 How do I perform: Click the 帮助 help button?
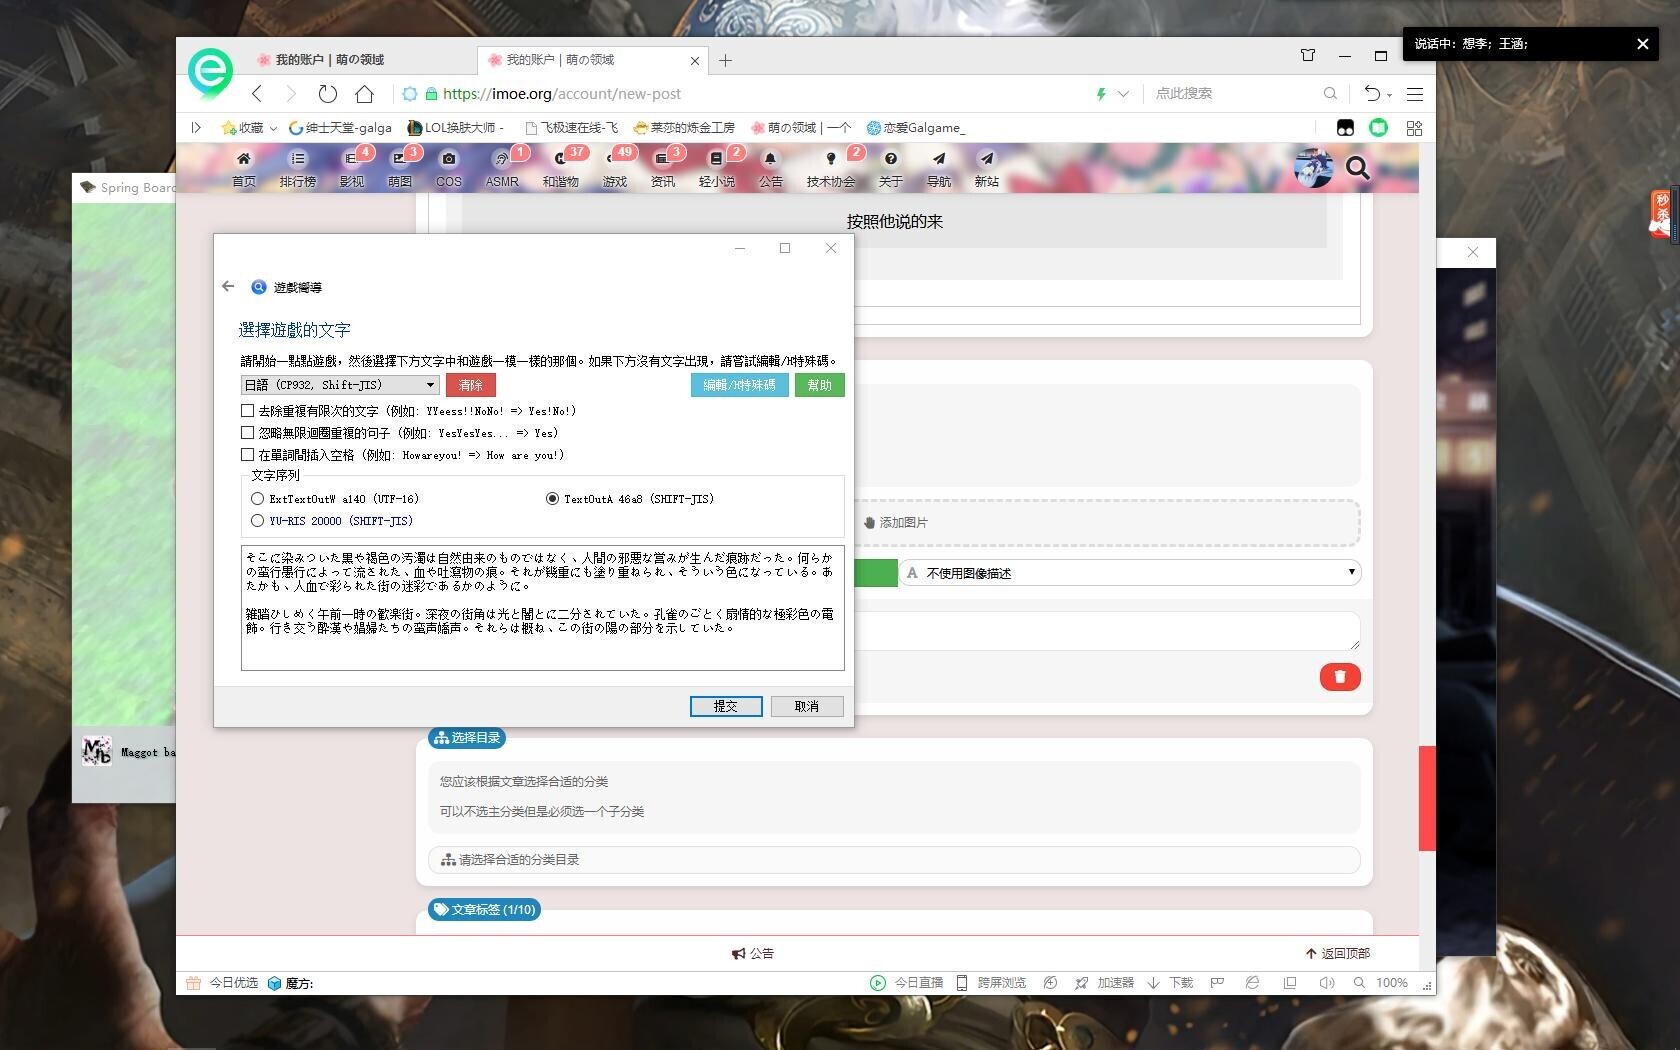tap(819, 385)
